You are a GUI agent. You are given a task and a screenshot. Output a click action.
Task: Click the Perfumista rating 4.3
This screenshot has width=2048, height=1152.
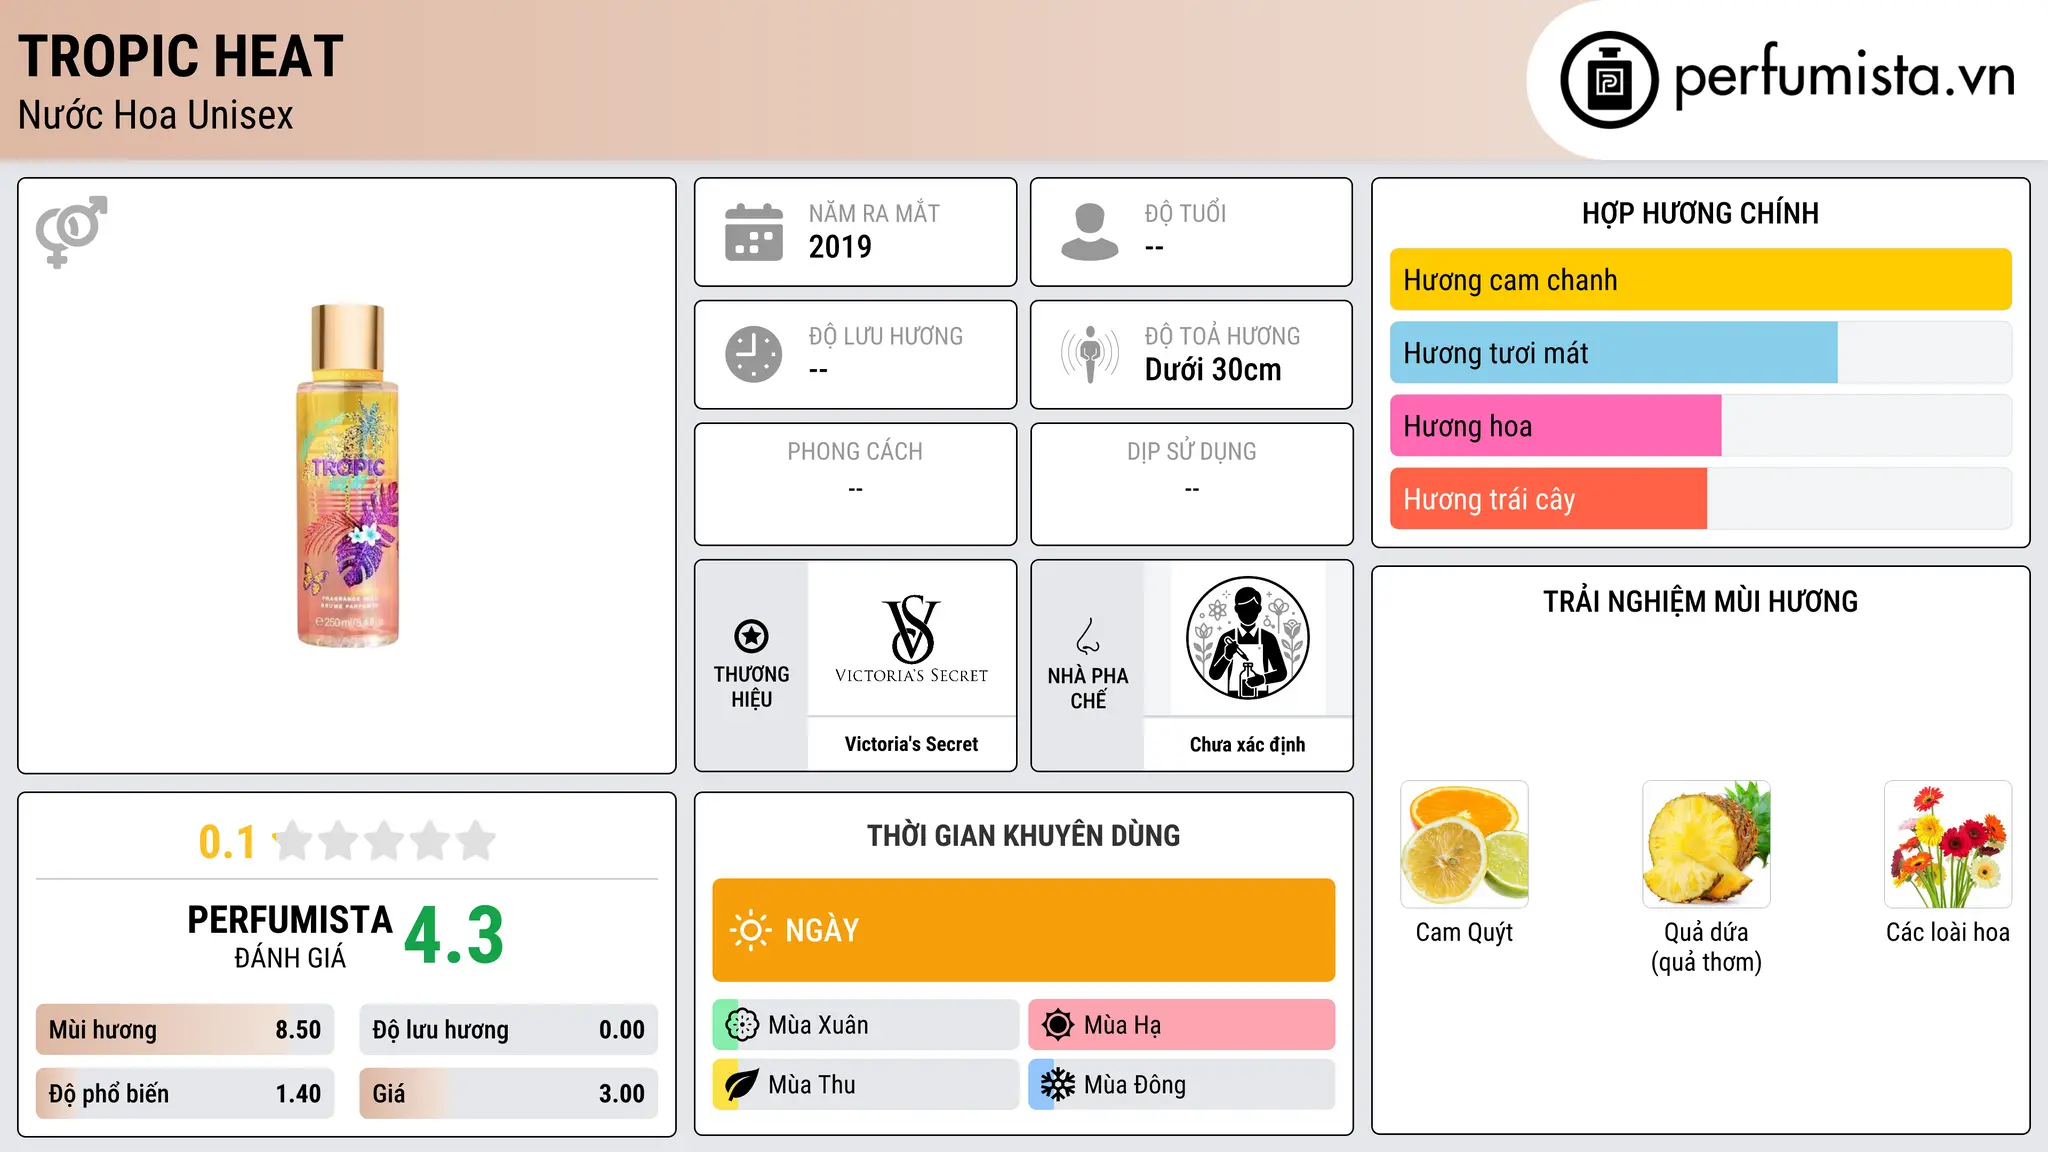point(454,936)
